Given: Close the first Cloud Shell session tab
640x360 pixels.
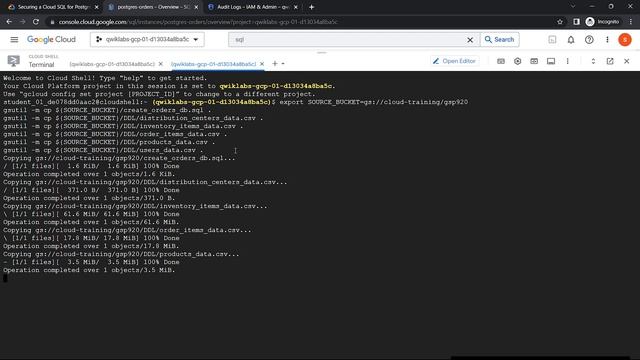Looking at the screenshot, I should 160,64.
